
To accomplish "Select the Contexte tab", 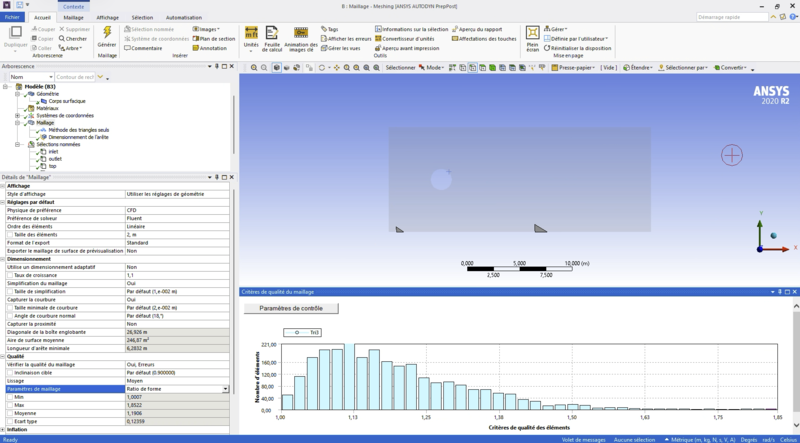I will coord(73,6).
